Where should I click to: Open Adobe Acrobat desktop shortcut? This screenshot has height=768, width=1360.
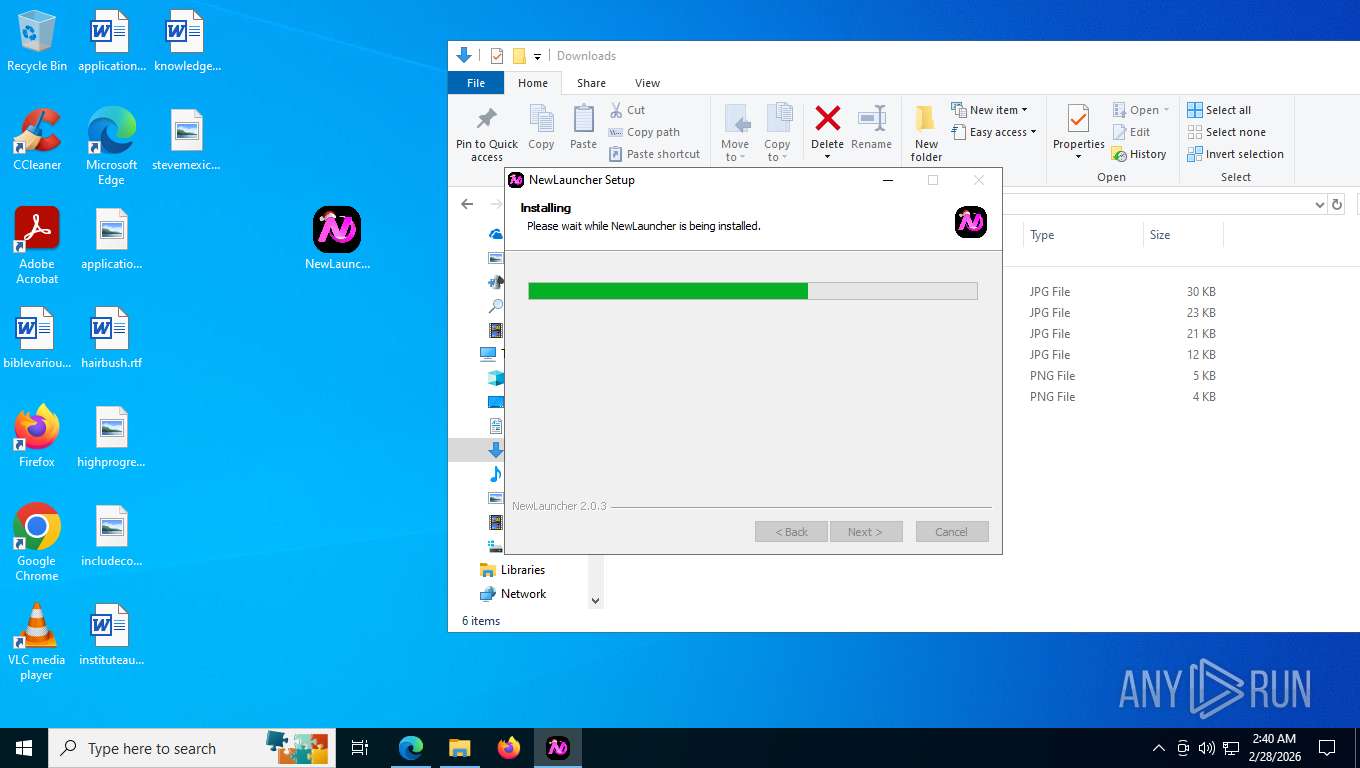37,246
